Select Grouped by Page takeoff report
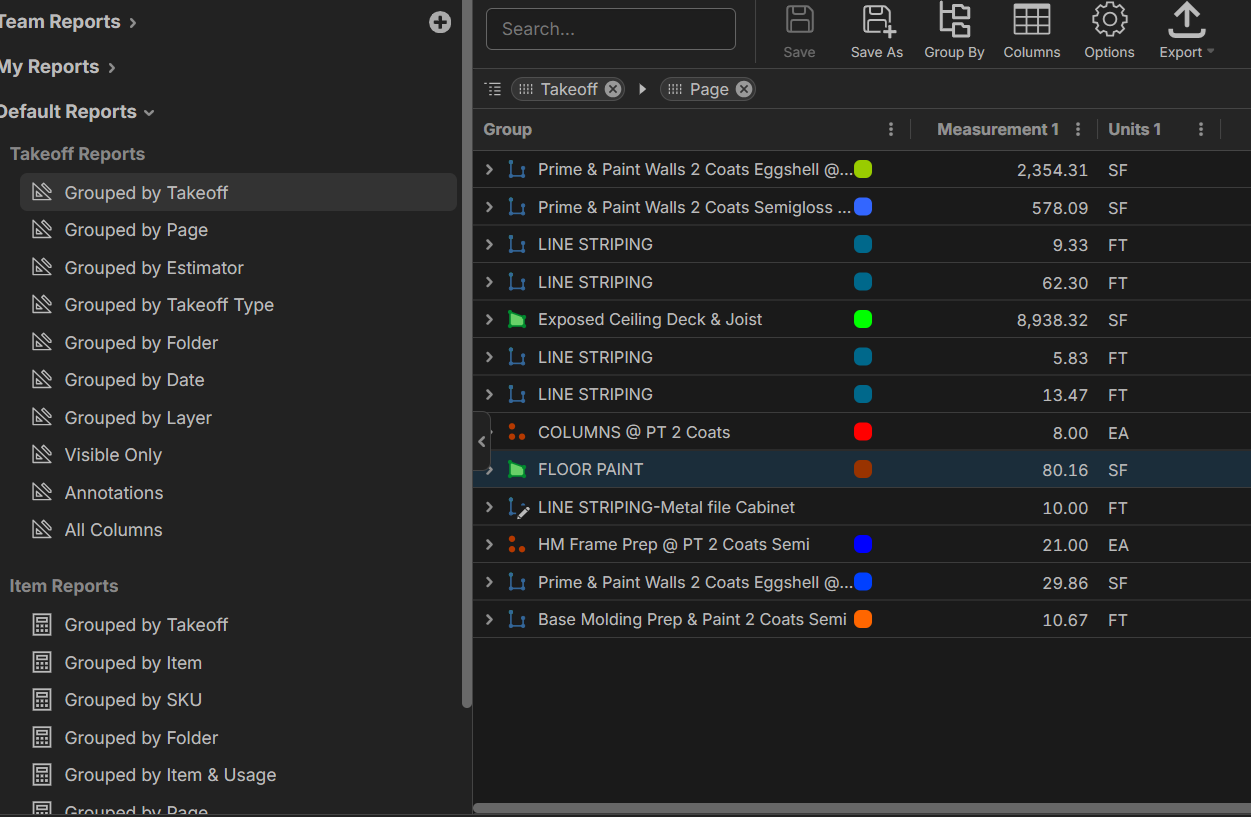This screenshot has height=817, width=1251. pos(136,230)
